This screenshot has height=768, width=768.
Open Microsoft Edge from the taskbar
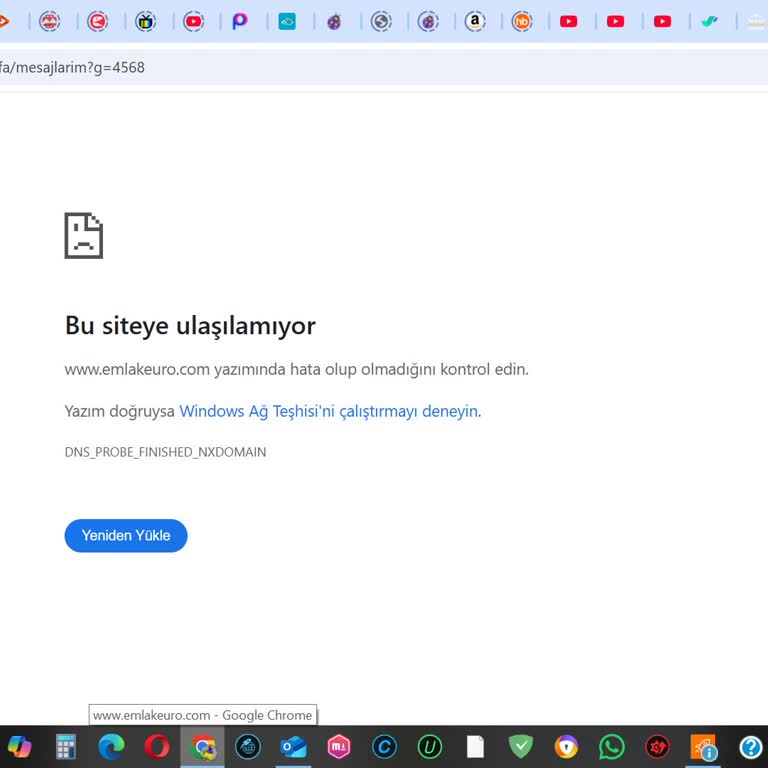pos(111,747)
